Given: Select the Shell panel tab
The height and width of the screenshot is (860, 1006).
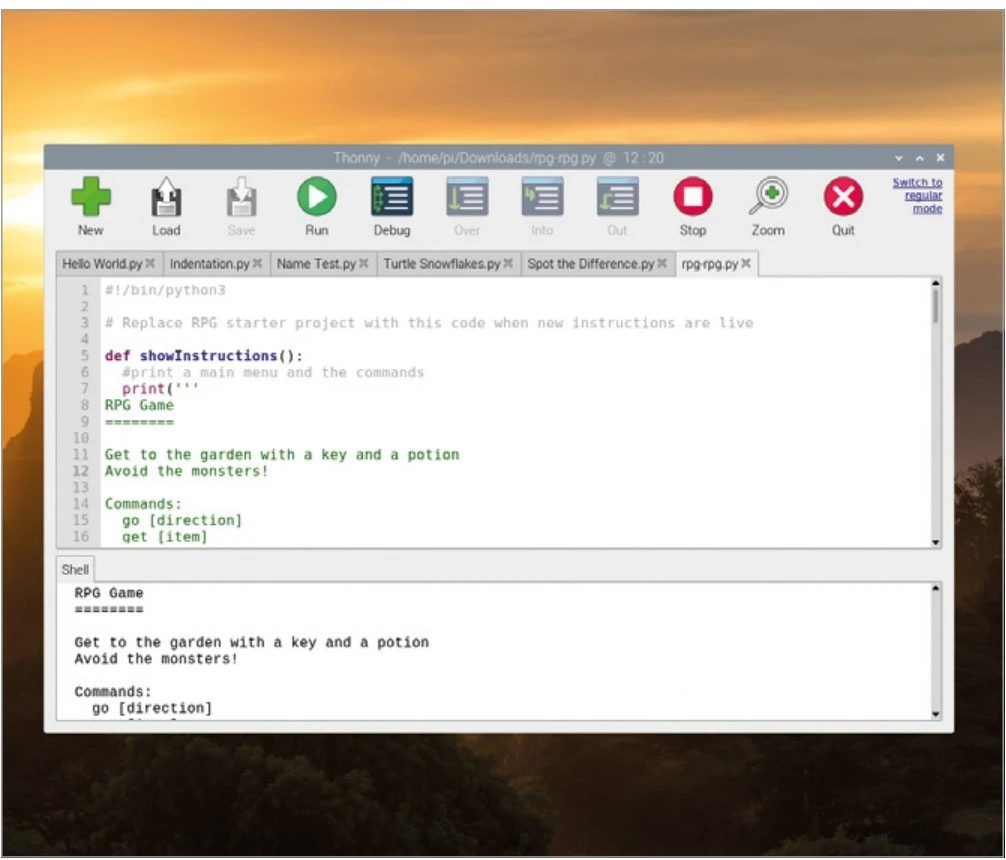Looking at the screenshot, I should click(75, 570).
